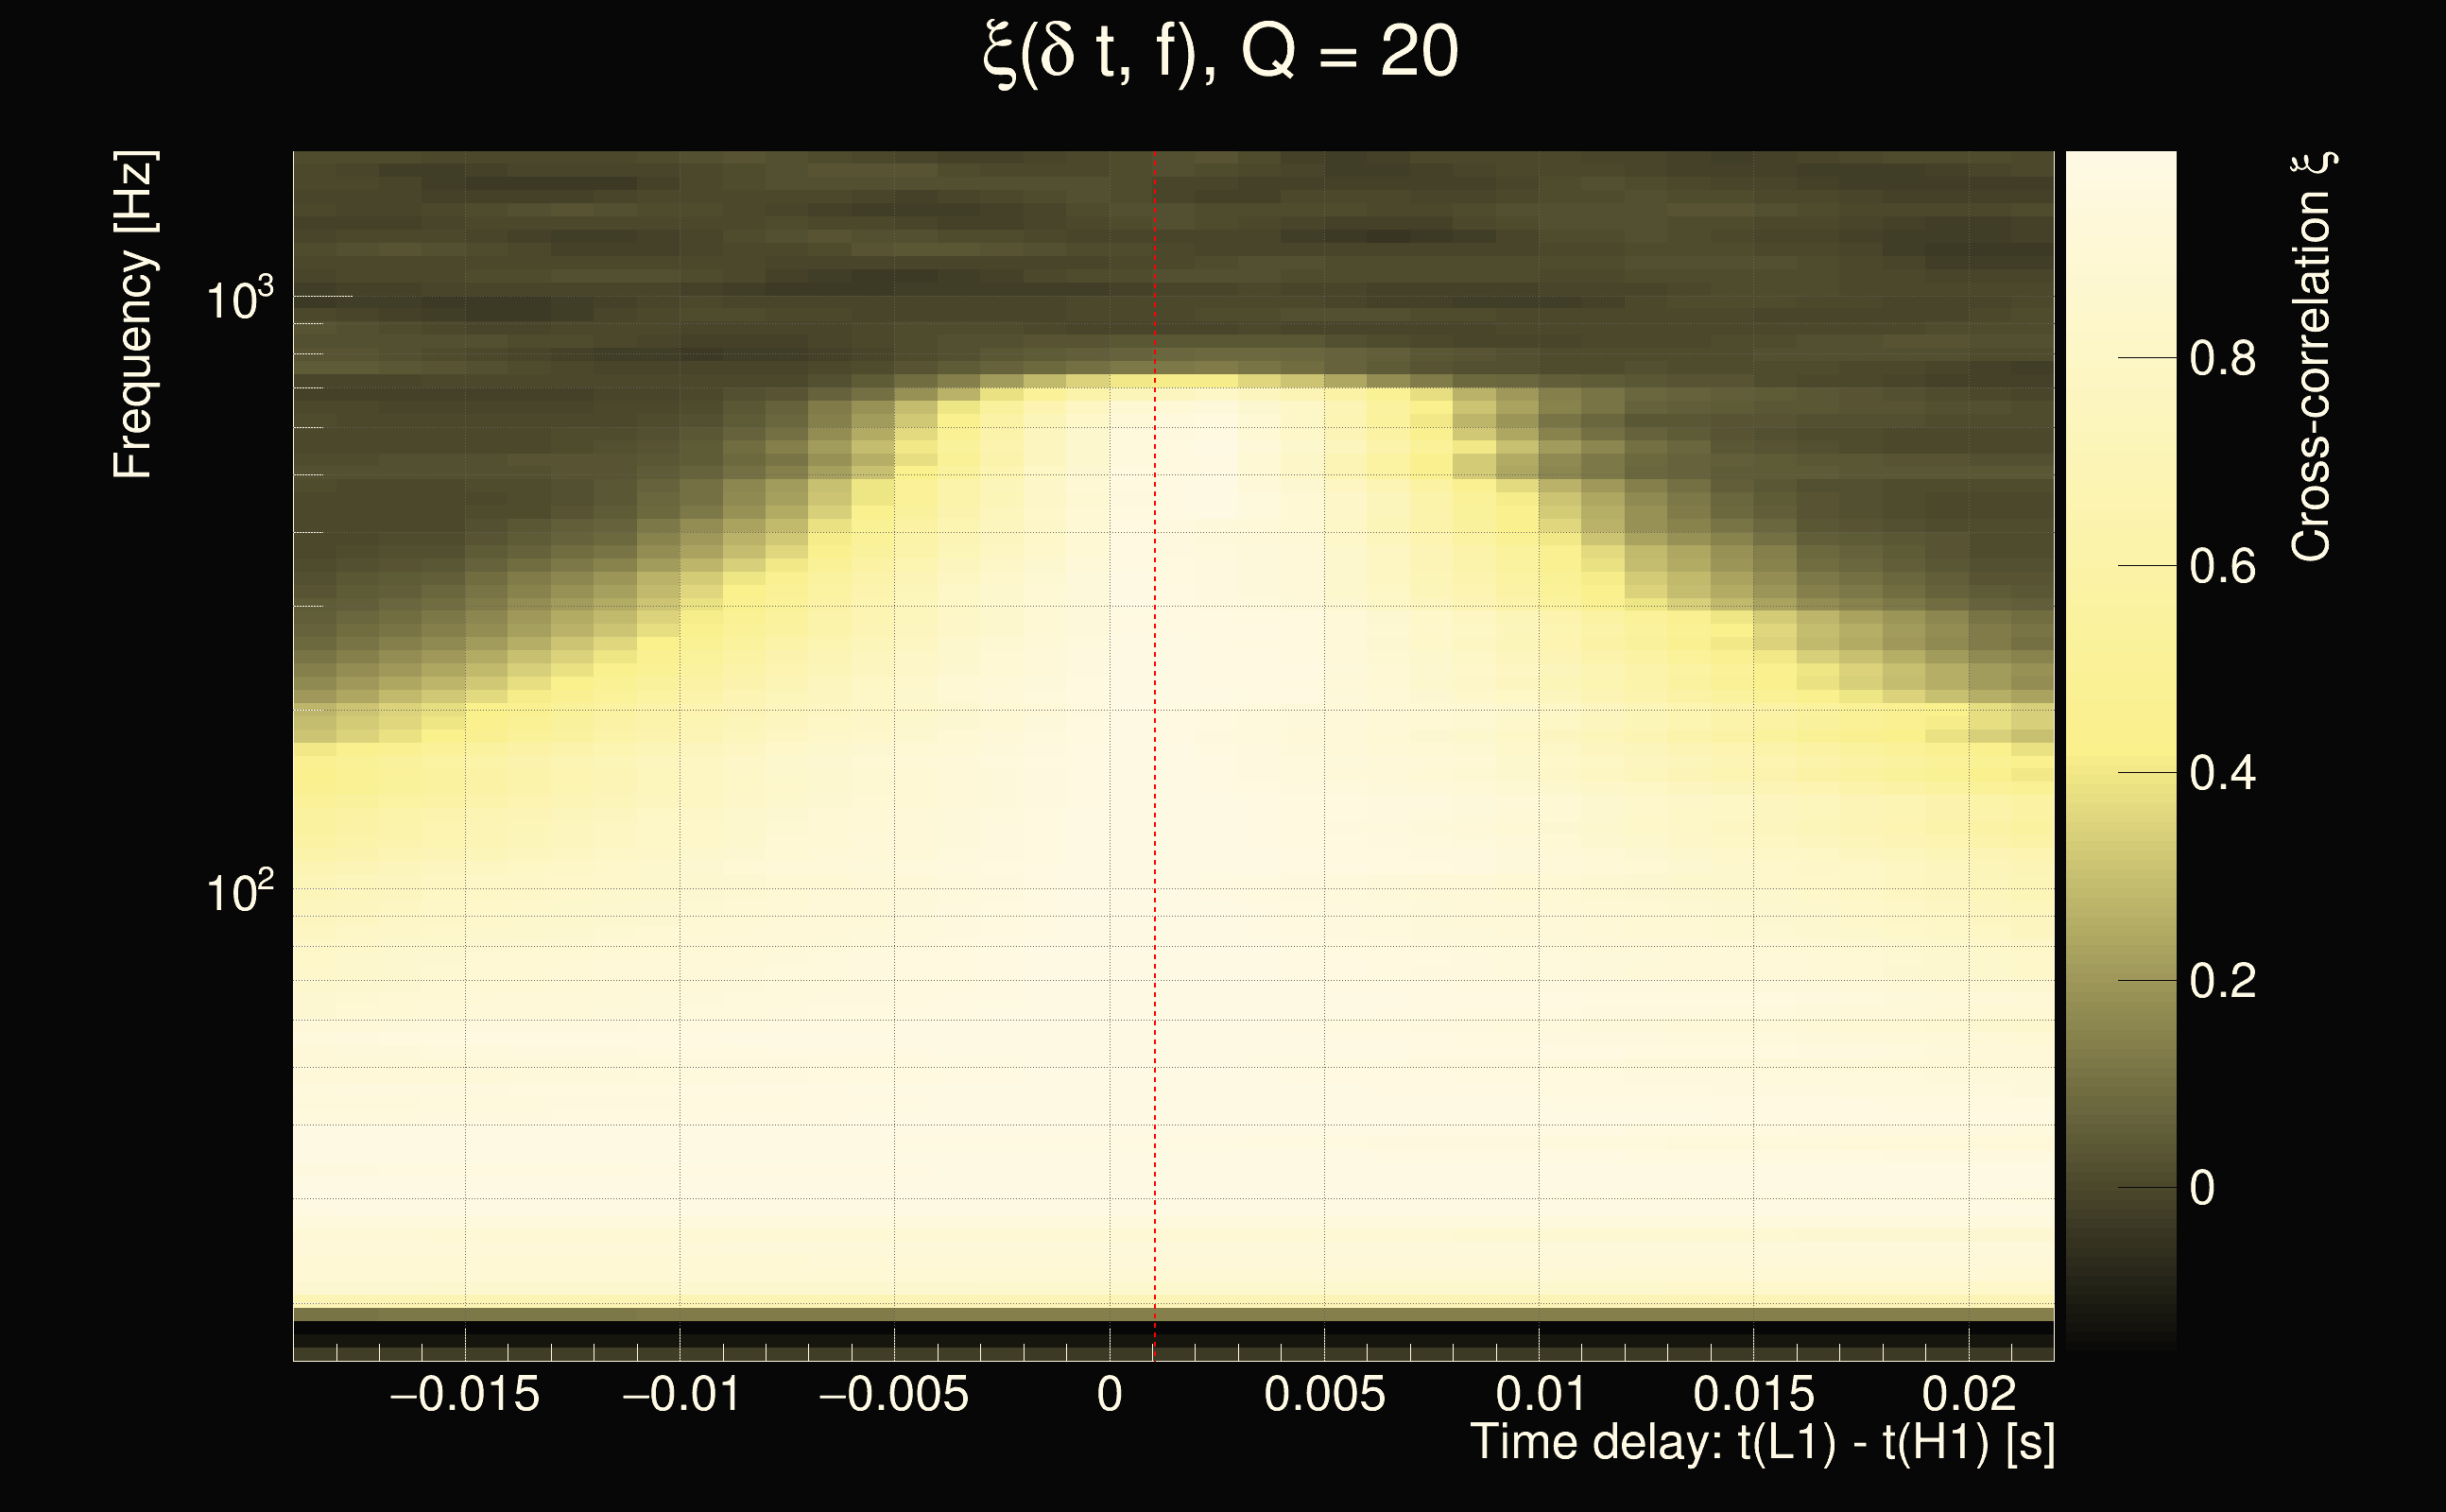Click the 0.005 time delay tick label
This screenshot has height=1512, width=2446.
point(1324,1394)
